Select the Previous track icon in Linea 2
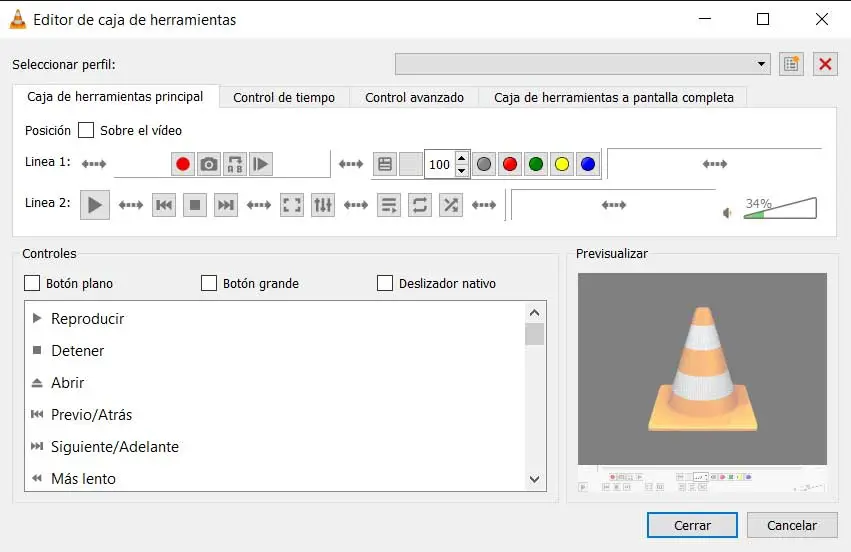Screen dimensions: 851x552 pyautogui.click(x=164, y=205)
